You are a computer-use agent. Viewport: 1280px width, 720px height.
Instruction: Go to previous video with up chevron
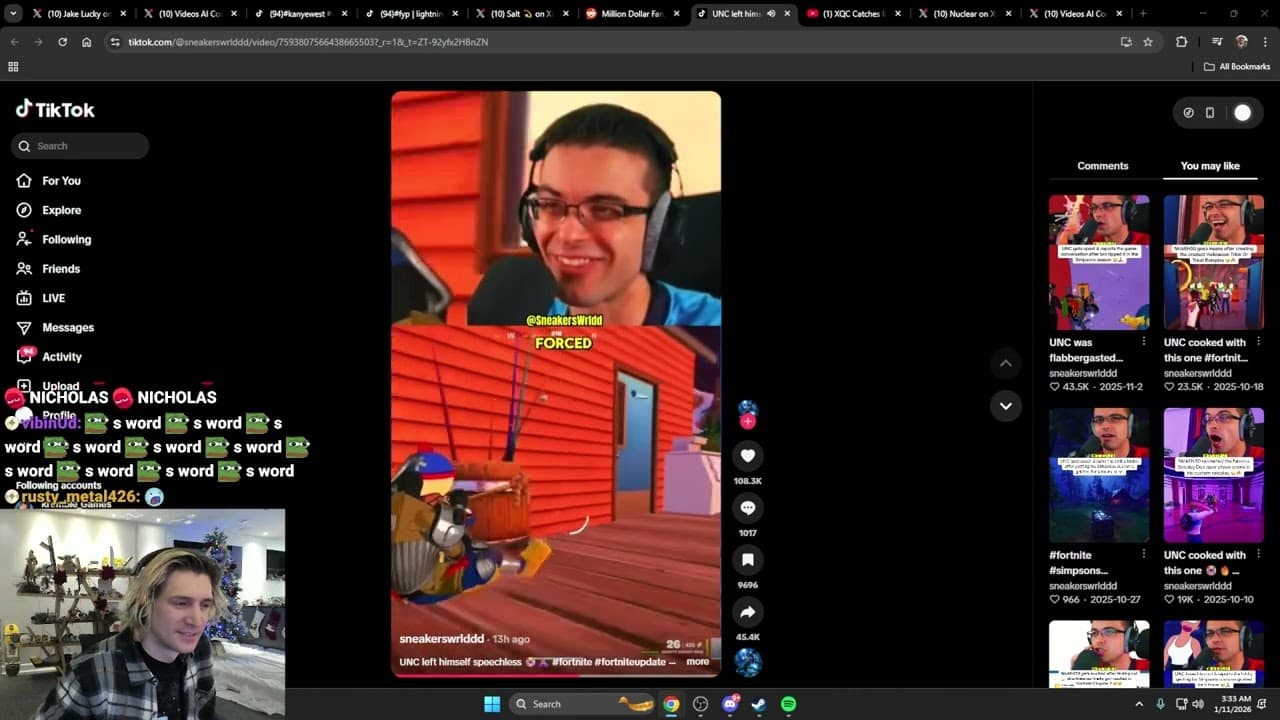click(1005, 364)
